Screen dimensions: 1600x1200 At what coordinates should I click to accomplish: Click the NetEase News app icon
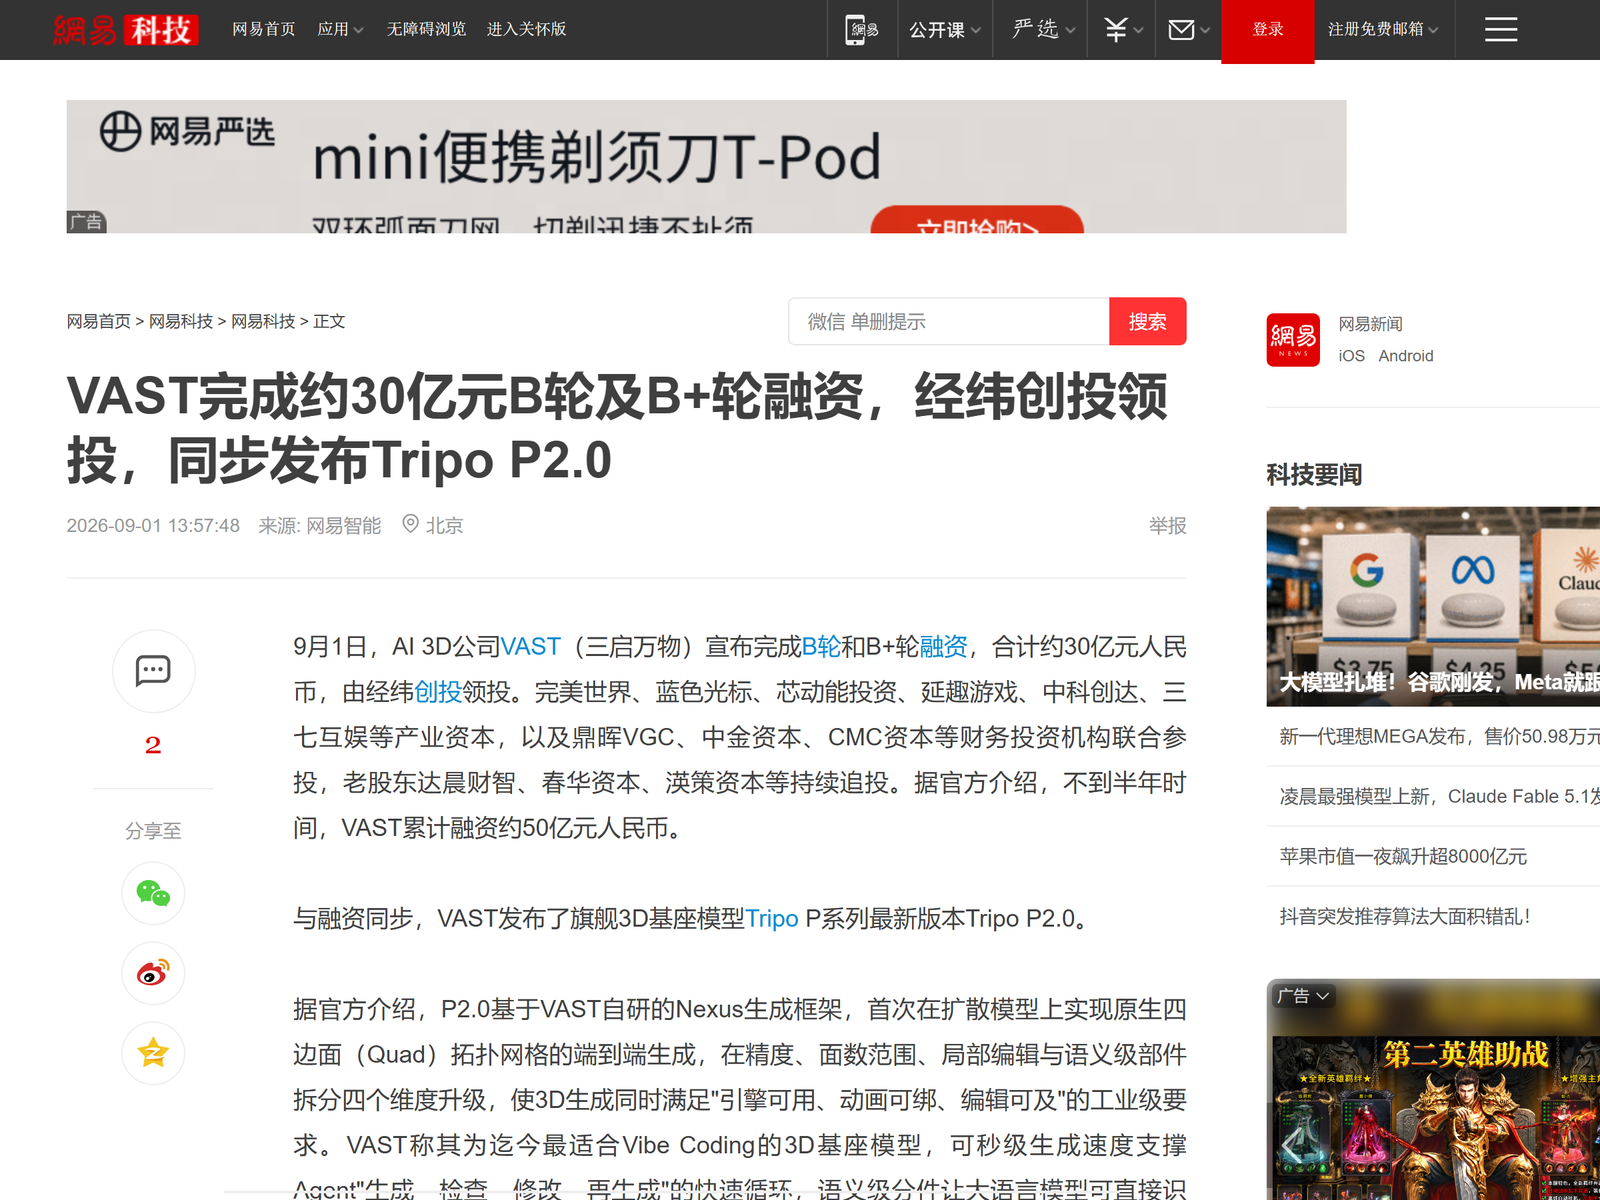(x=1293, y=340)
